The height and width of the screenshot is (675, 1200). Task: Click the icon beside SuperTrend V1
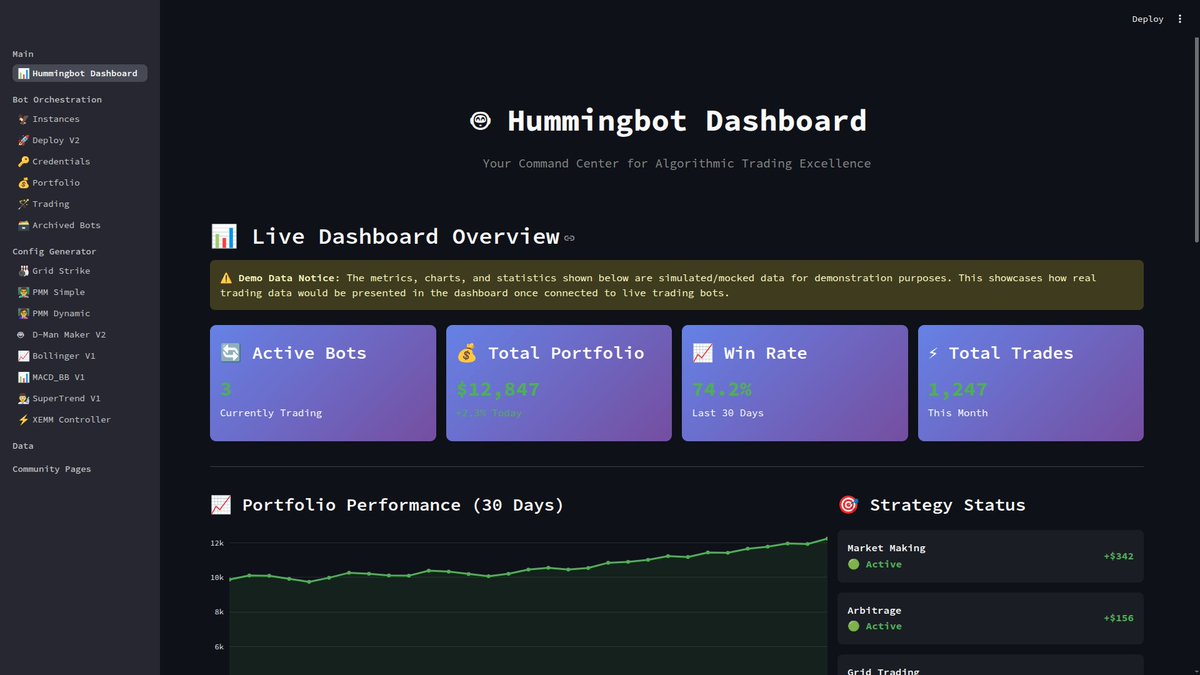coord(23,398)
